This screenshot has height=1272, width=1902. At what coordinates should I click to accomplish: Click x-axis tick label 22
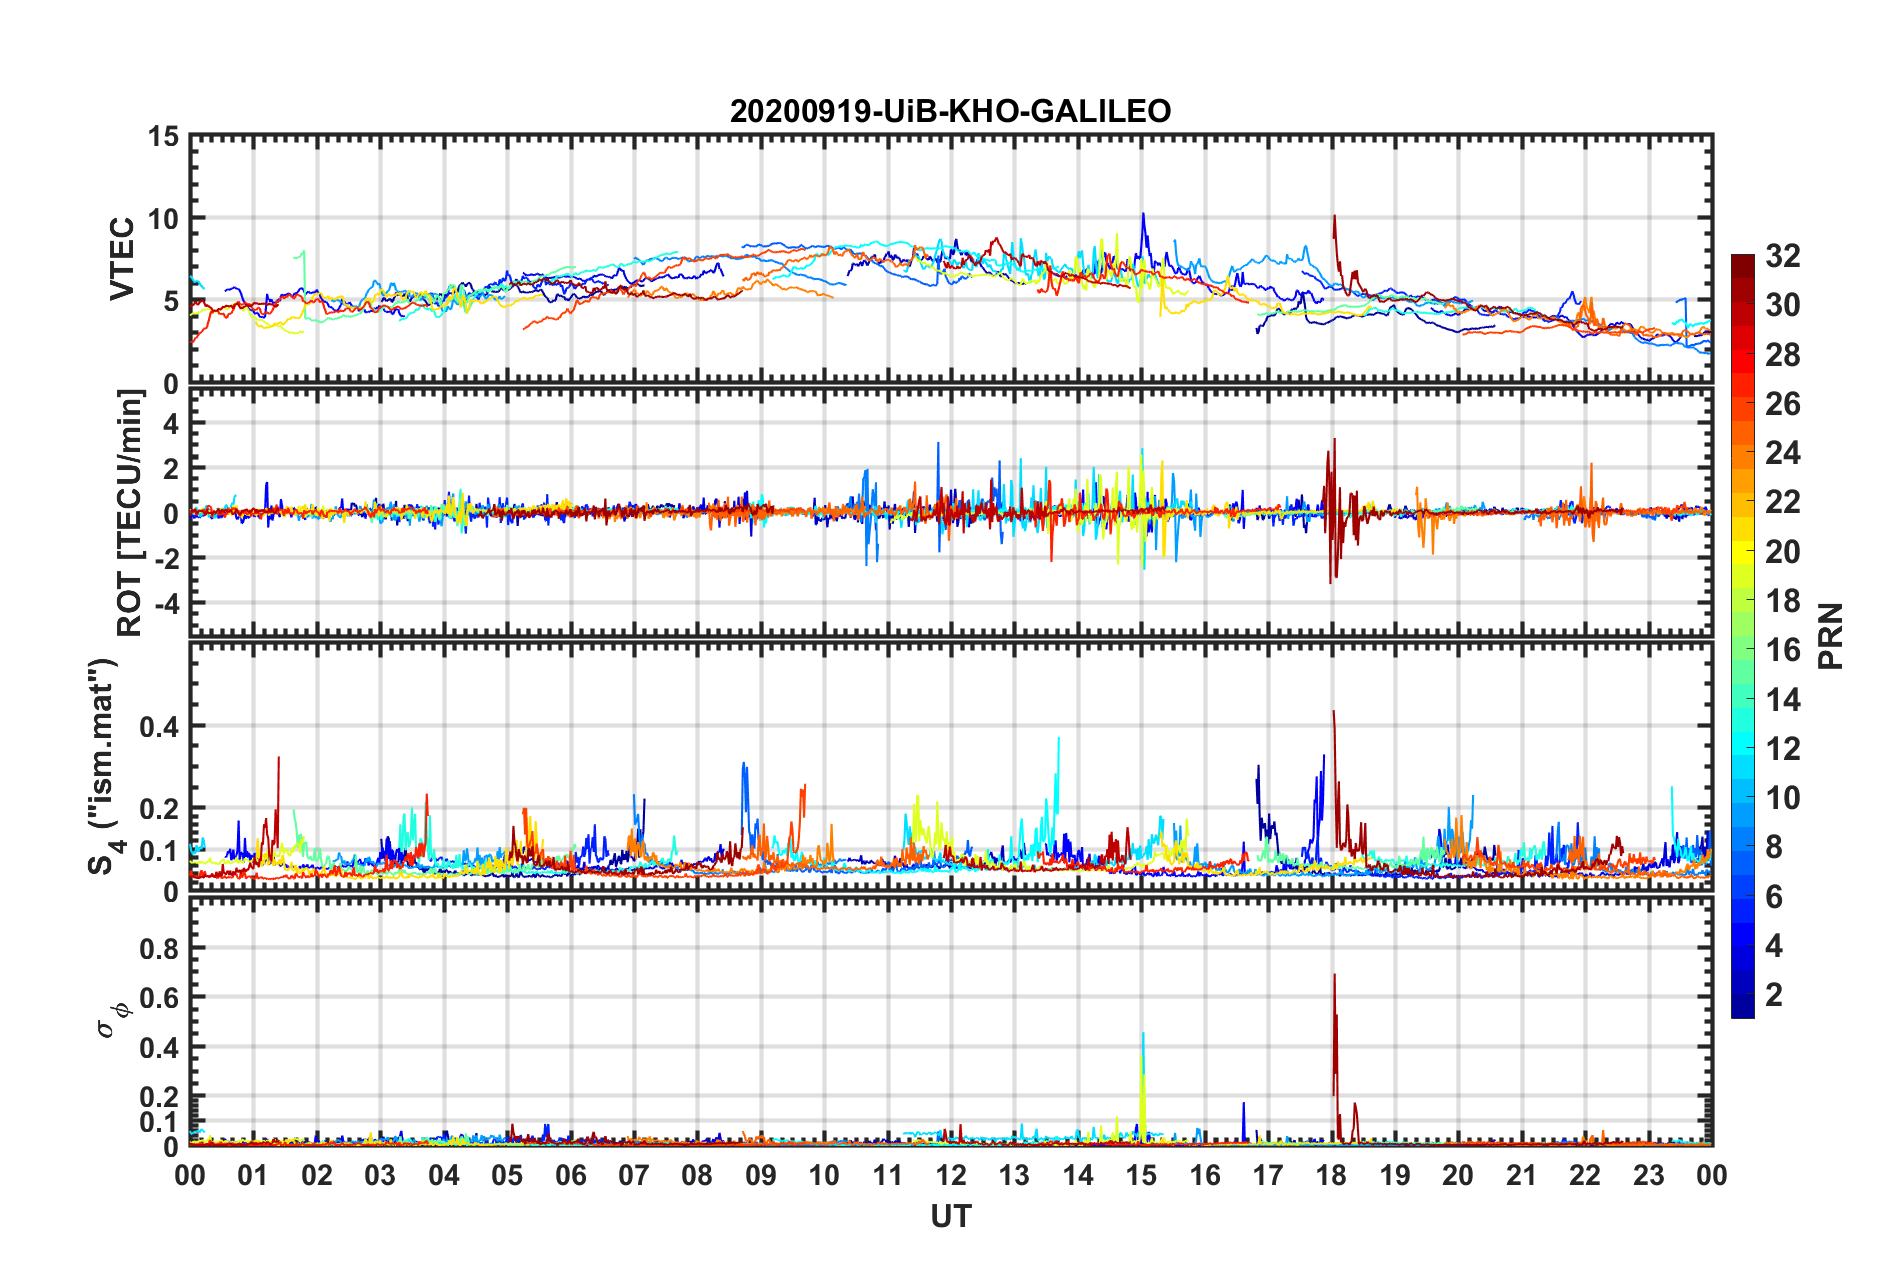click(x=1585, y=1175)
